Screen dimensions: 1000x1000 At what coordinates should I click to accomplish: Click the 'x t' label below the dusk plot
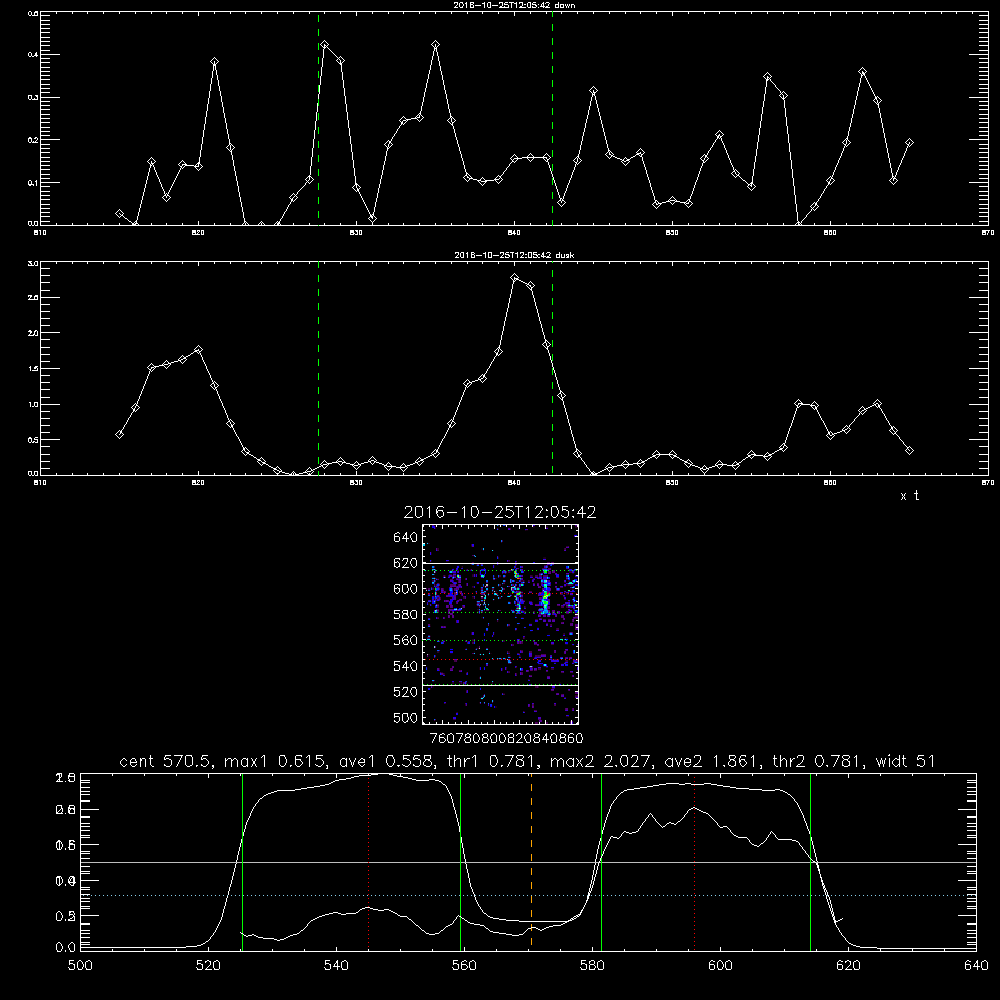click(909, 496)
